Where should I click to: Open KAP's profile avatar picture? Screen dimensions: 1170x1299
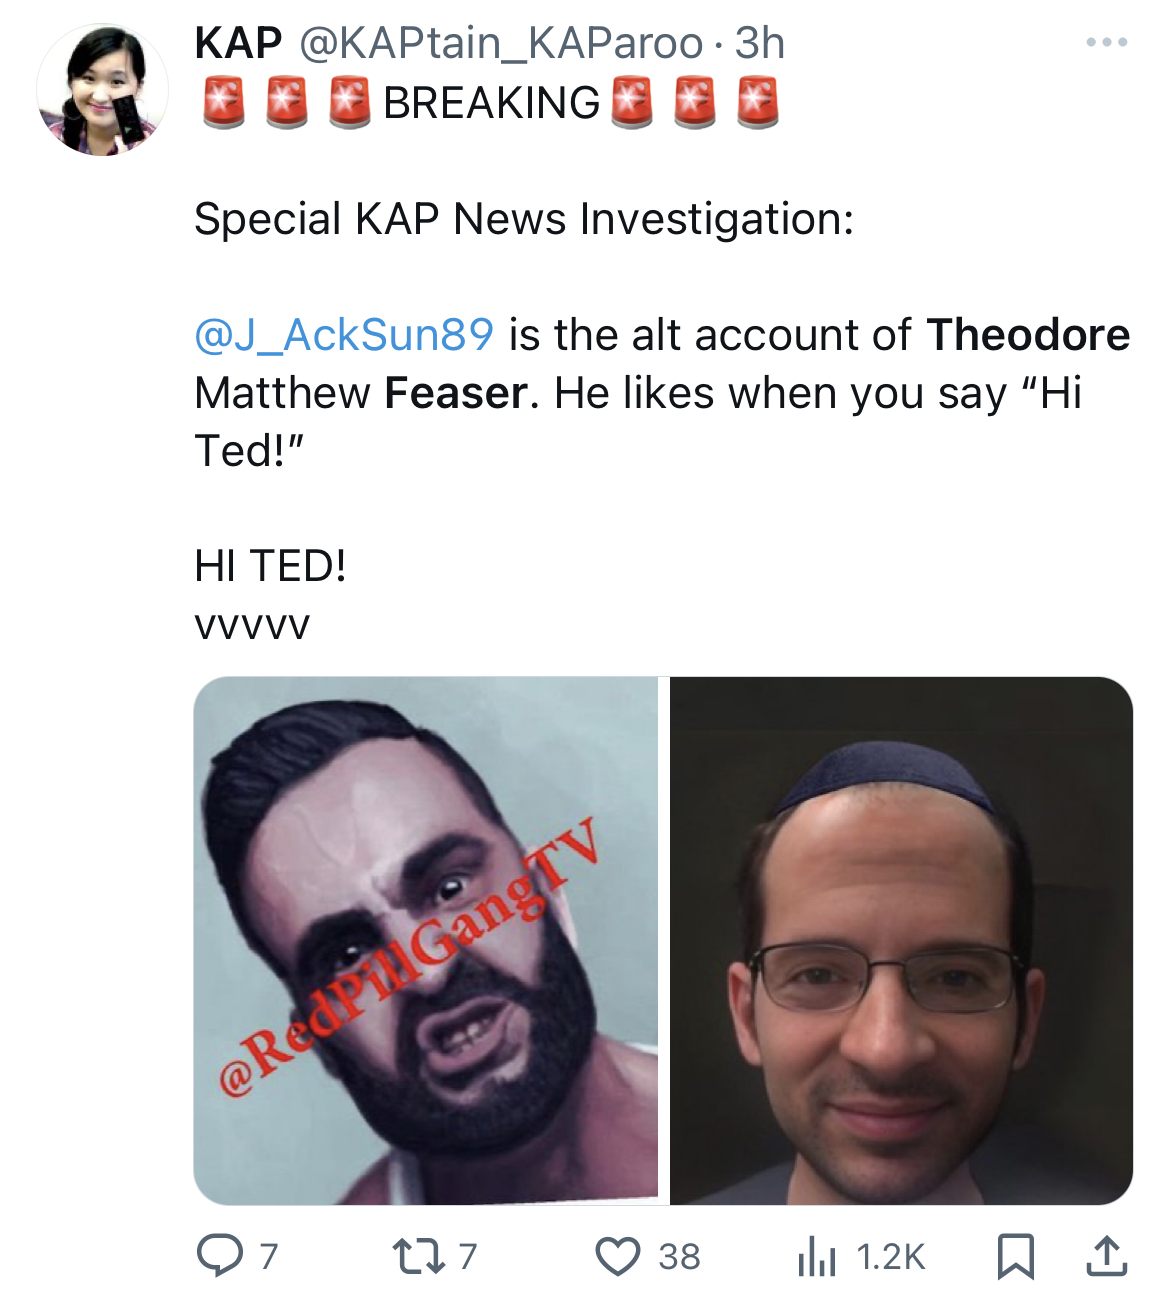click(102, 90)
